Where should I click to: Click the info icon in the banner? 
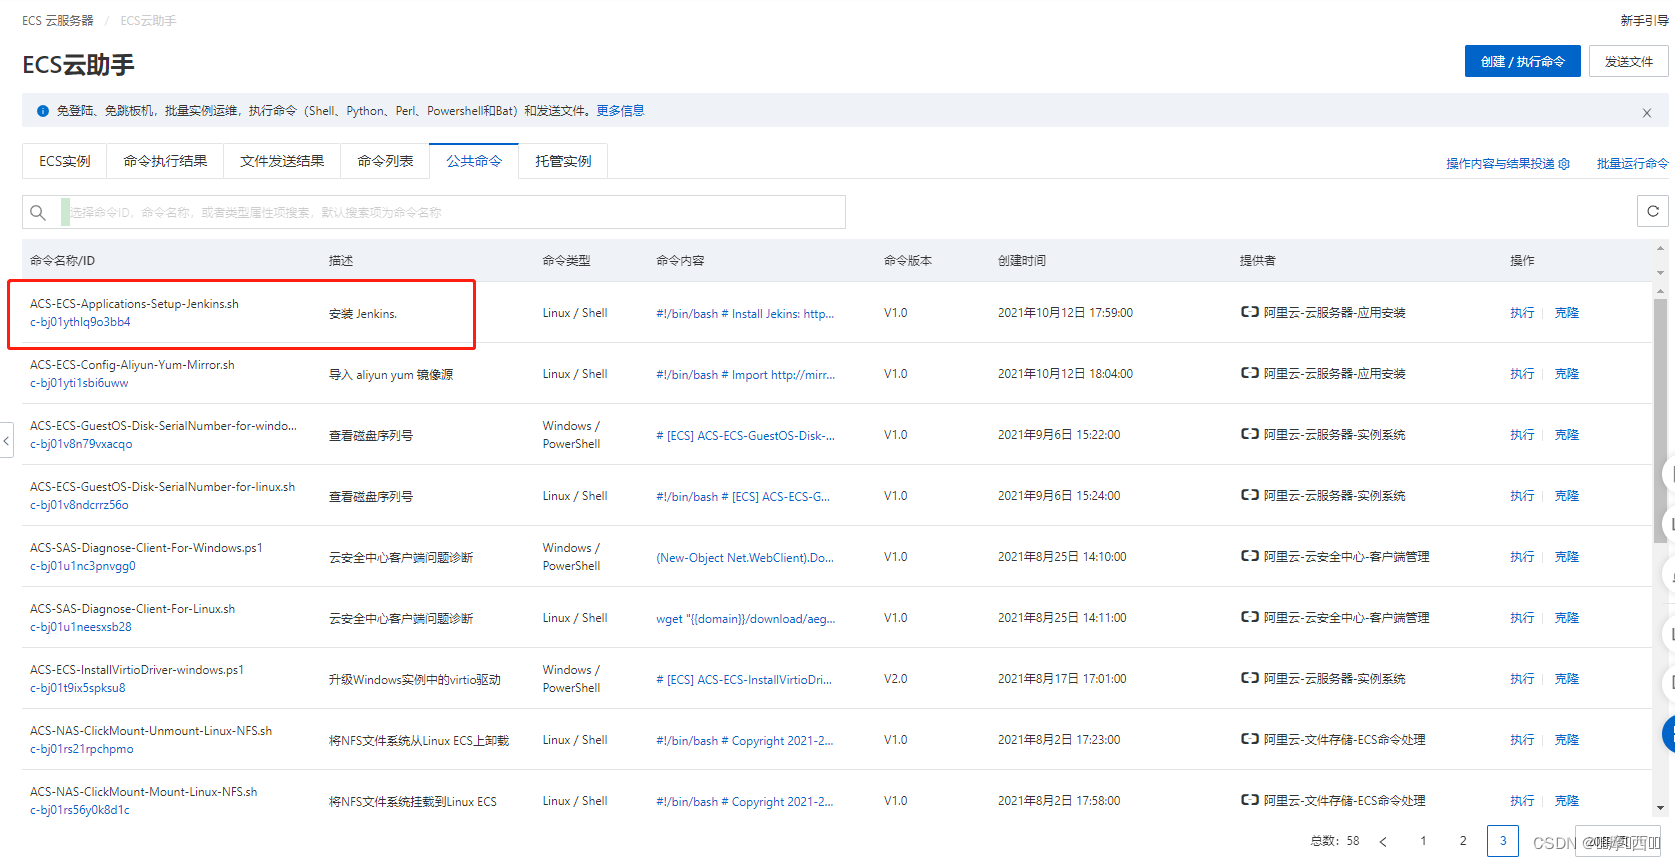[43, 111]
